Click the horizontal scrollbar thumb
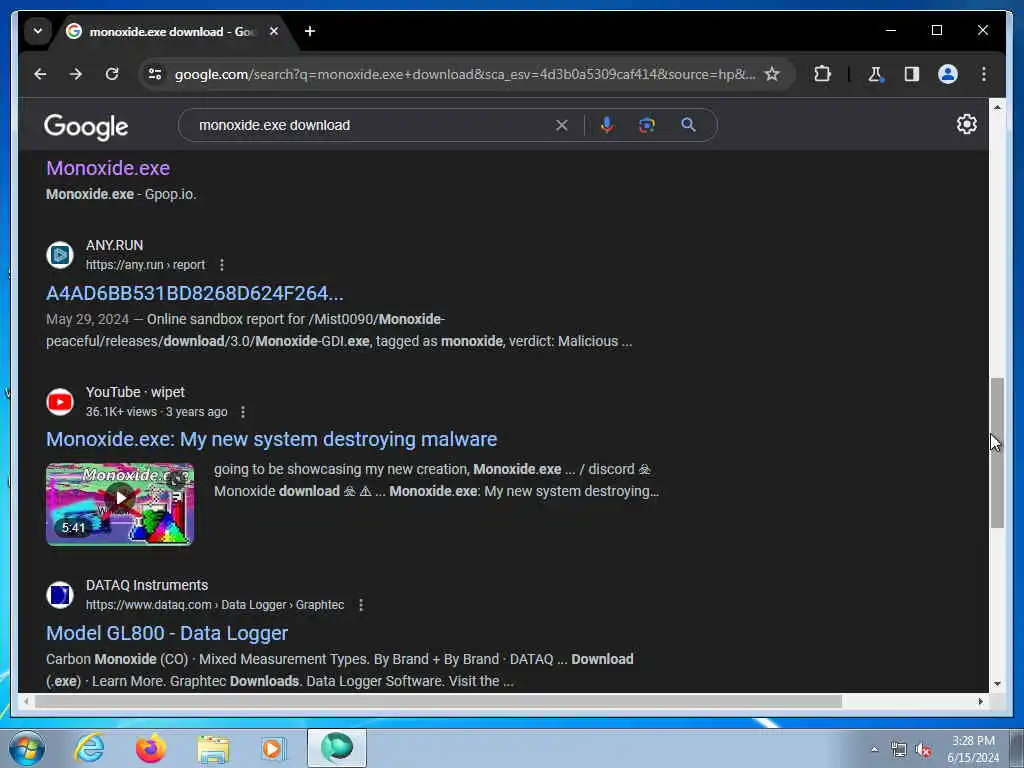1024x768 pixels. point(438,702)
